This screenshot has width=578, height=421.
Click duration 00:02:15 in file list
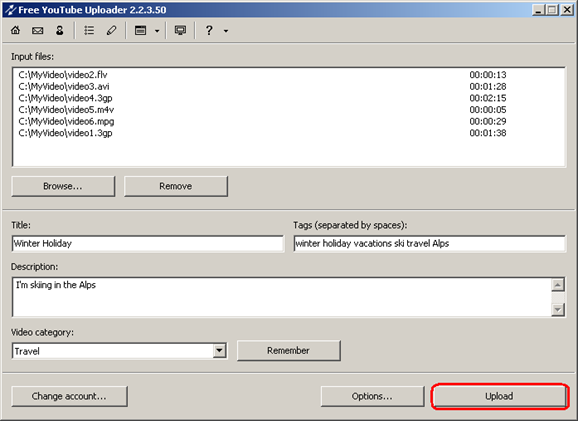pyautogui.click(x=488, y=98)
